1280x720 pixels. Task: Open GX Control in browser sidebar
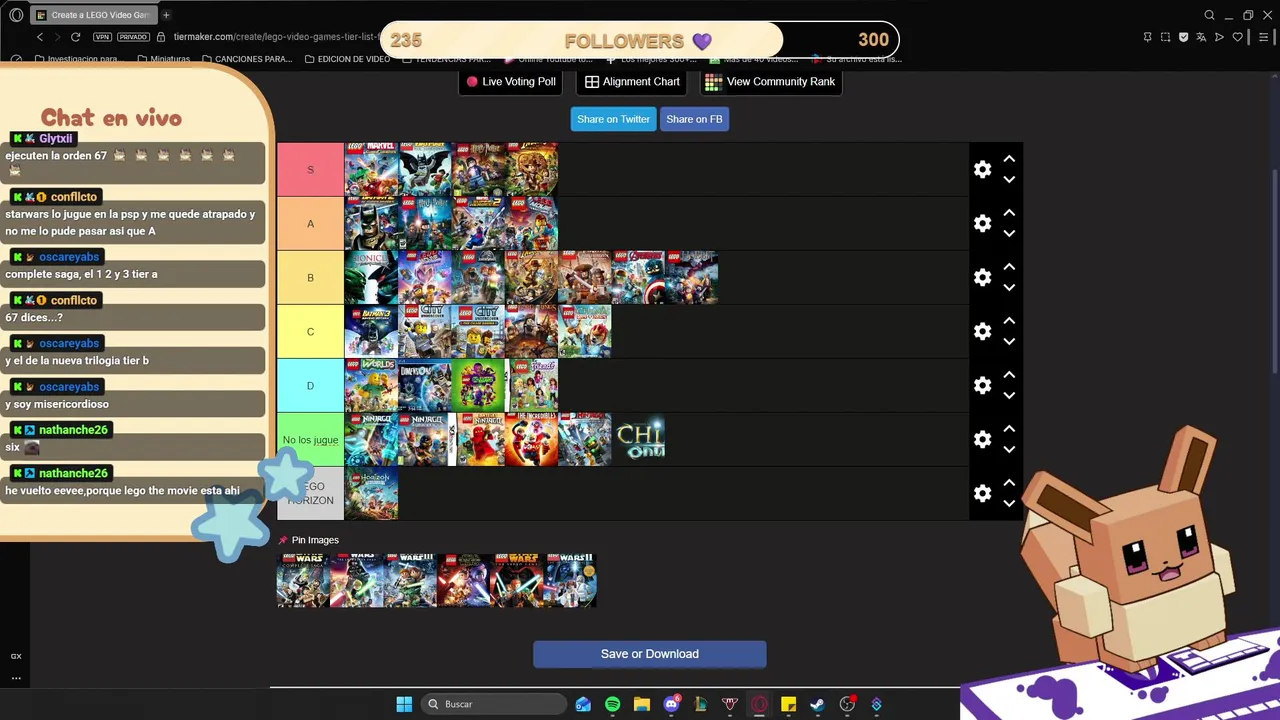pos(16,656)
